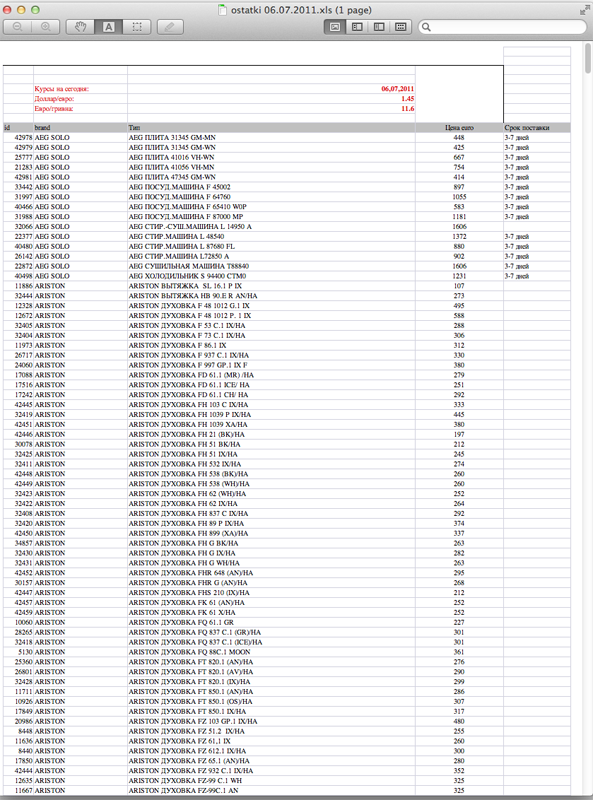The image size is (593, 800).
Task: Click the red date cell 06,07,2011
Action: (398, 89)
